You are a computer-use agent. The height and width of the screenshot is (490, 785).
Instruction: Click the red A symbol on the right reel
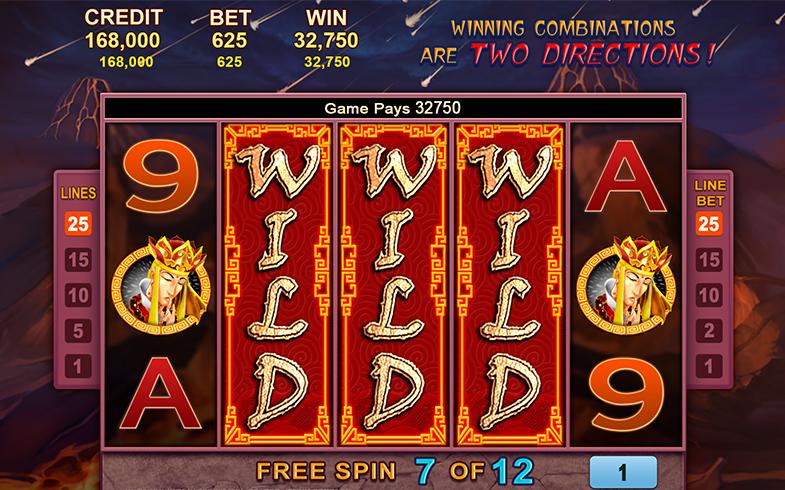pyautogui.click(x=625, y=176)
